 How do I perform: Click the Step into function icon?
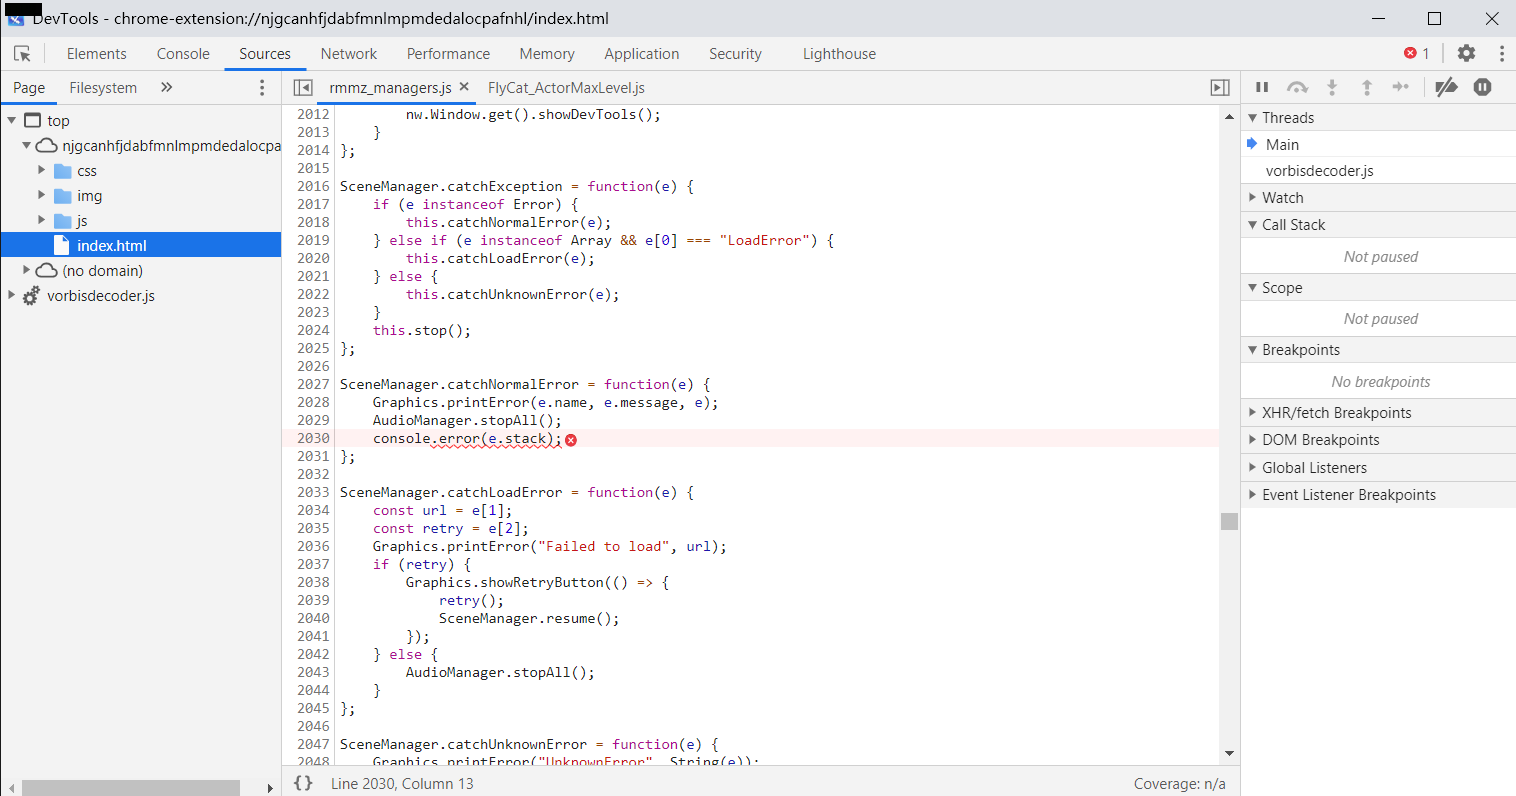pyautogui.click(x=1332, y=88)
